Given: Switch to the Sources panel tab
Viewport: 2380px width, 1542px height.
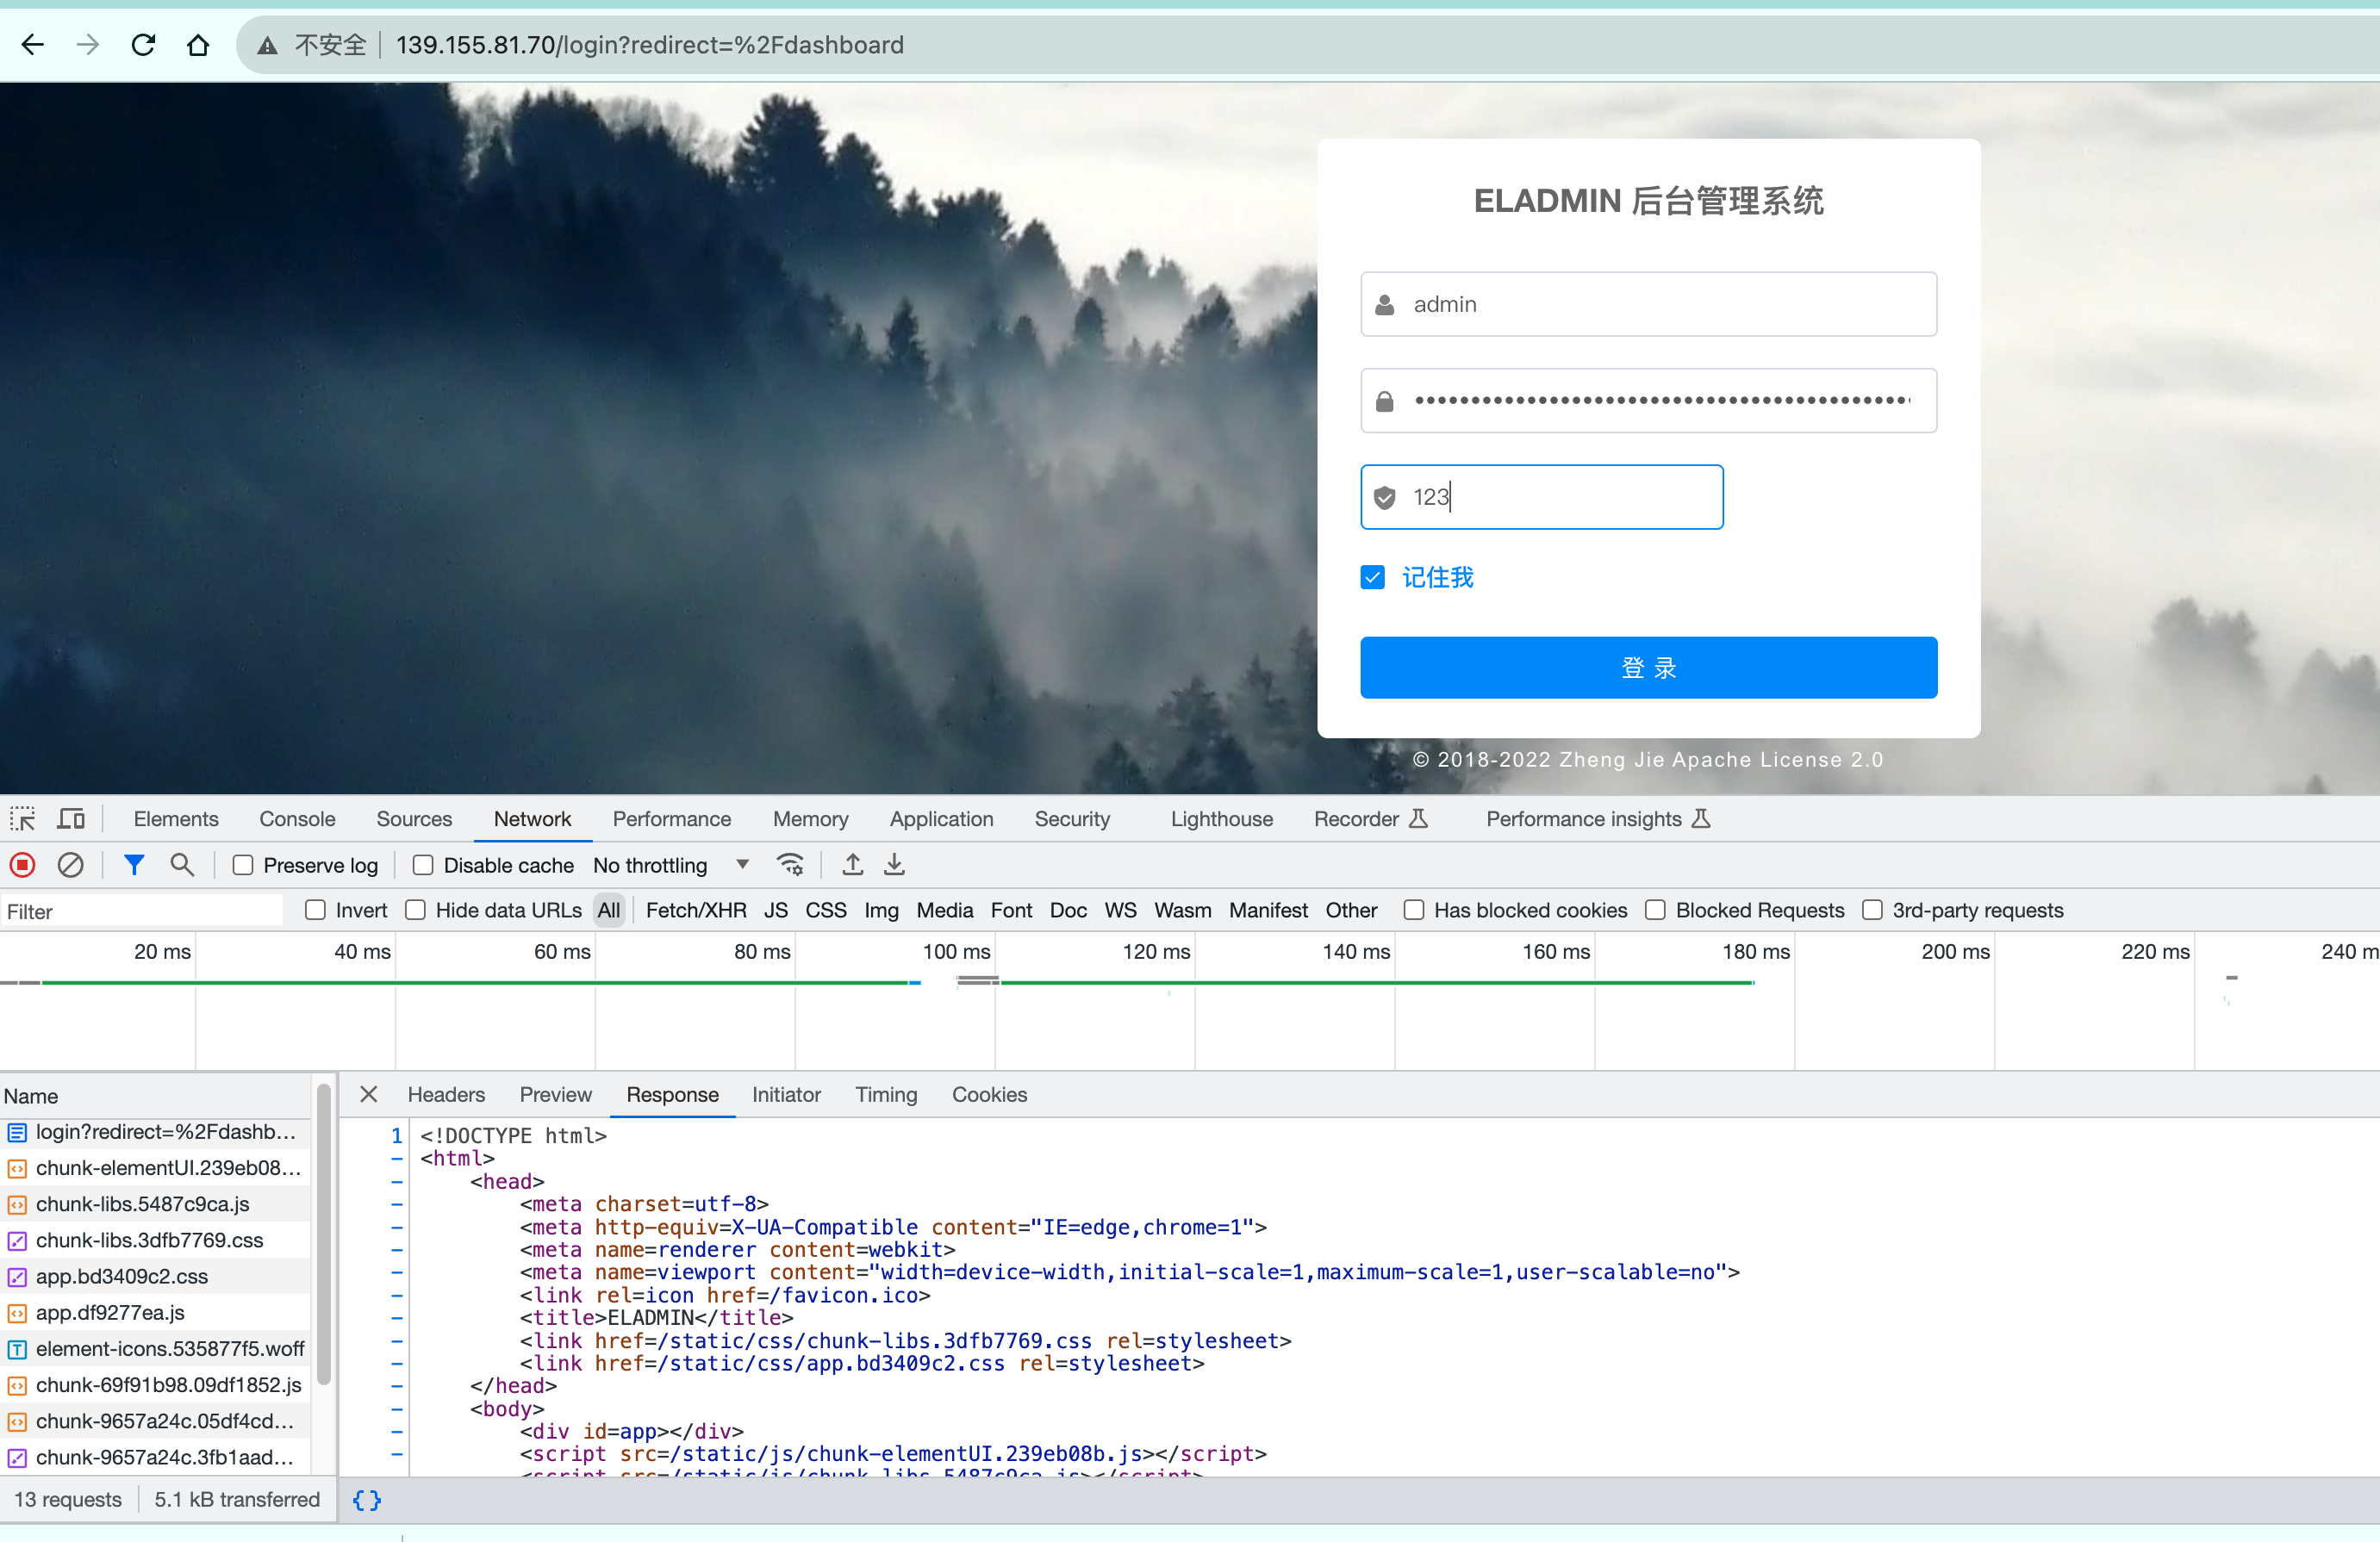Looking at the screenshot, I should (414, 819).
